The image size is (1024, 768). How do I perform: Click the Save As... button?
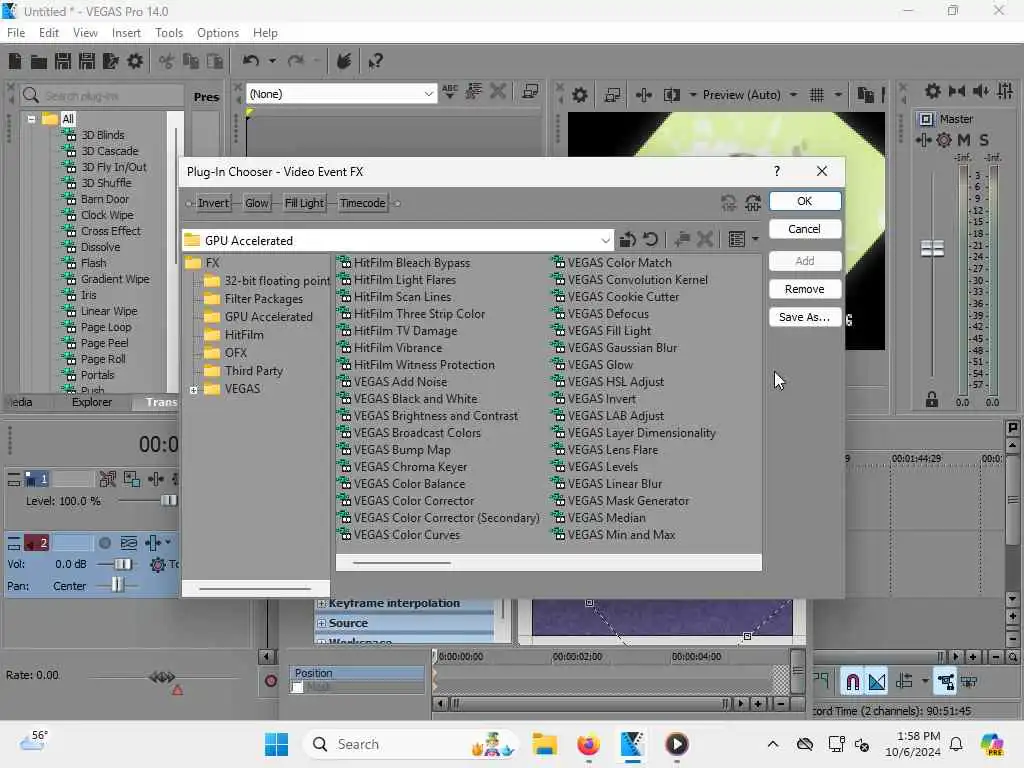click(805, 317)
